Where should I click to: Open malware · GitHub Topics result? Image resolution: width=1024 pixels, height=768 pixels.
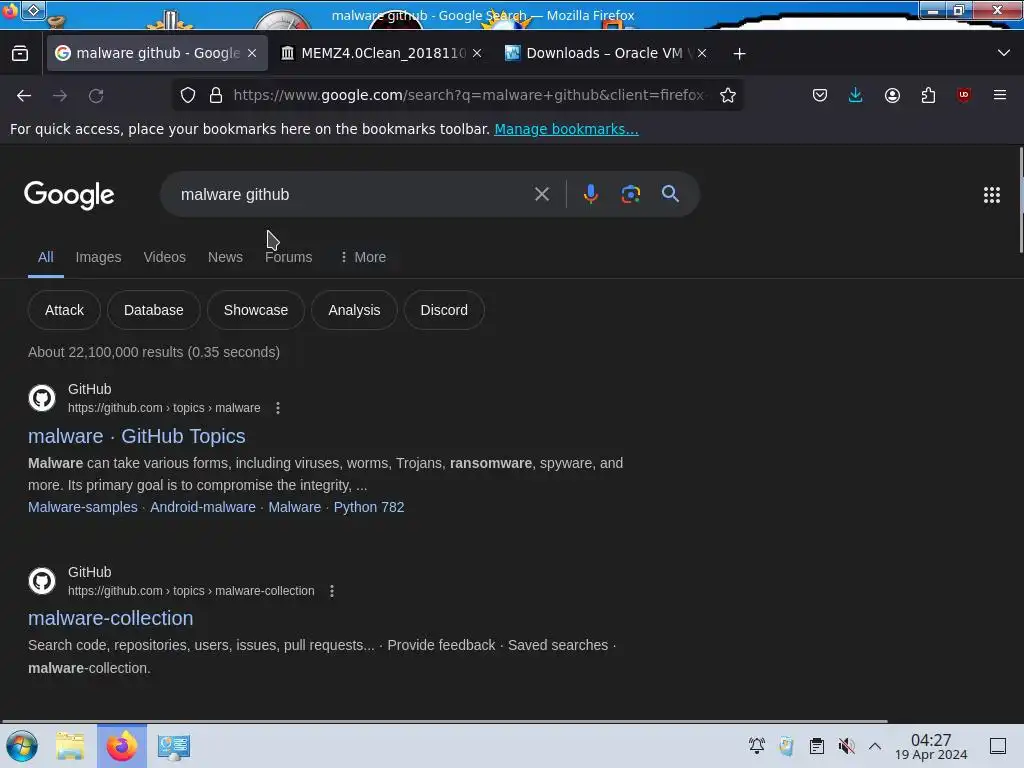pos(136,436)
